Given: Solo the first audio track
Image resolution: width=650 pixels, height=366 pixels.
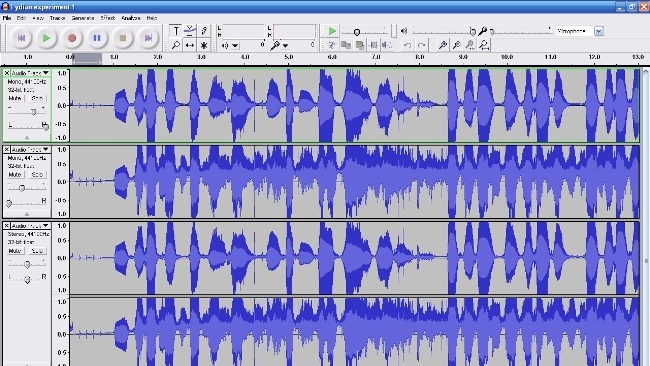Looking at the screenshot, I should pos(37,98).
